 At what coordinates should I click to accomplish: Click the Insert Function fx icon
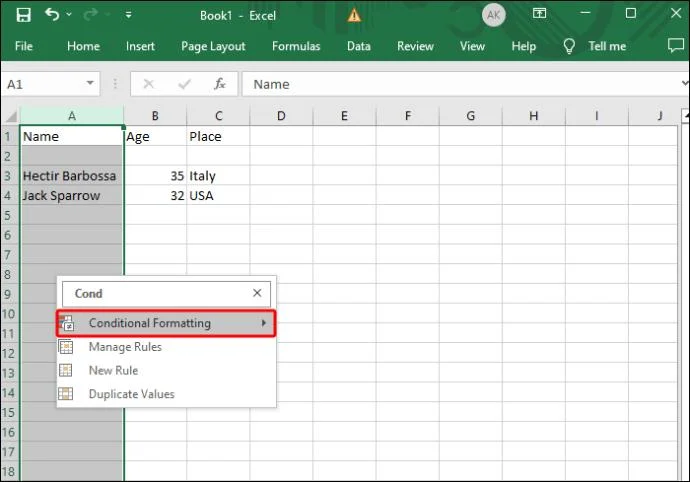point(219,84)
